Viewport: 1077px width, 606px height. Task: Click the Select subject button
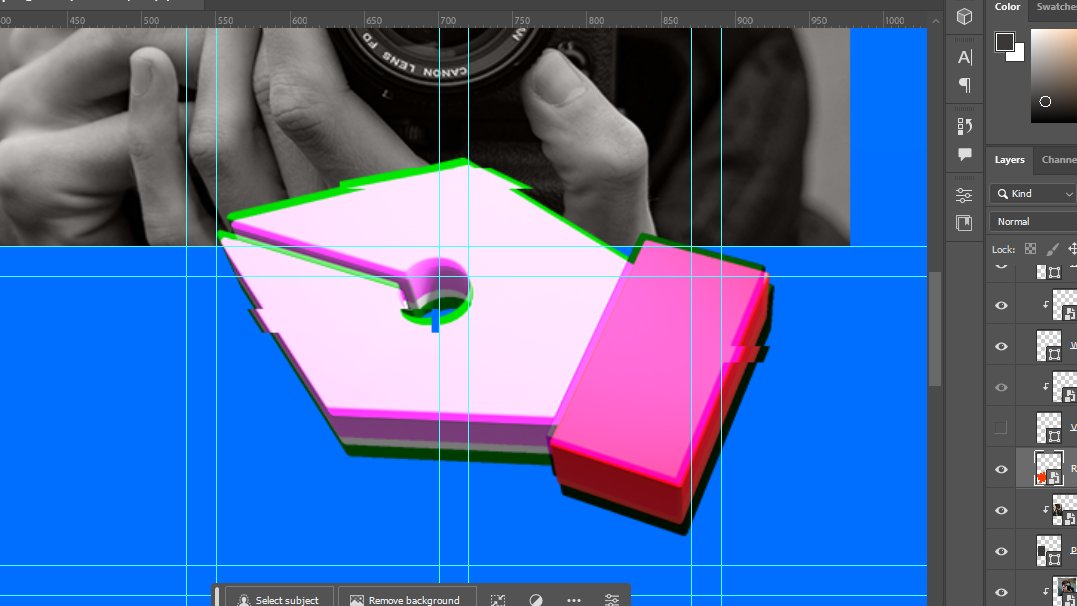pos(280,598)
